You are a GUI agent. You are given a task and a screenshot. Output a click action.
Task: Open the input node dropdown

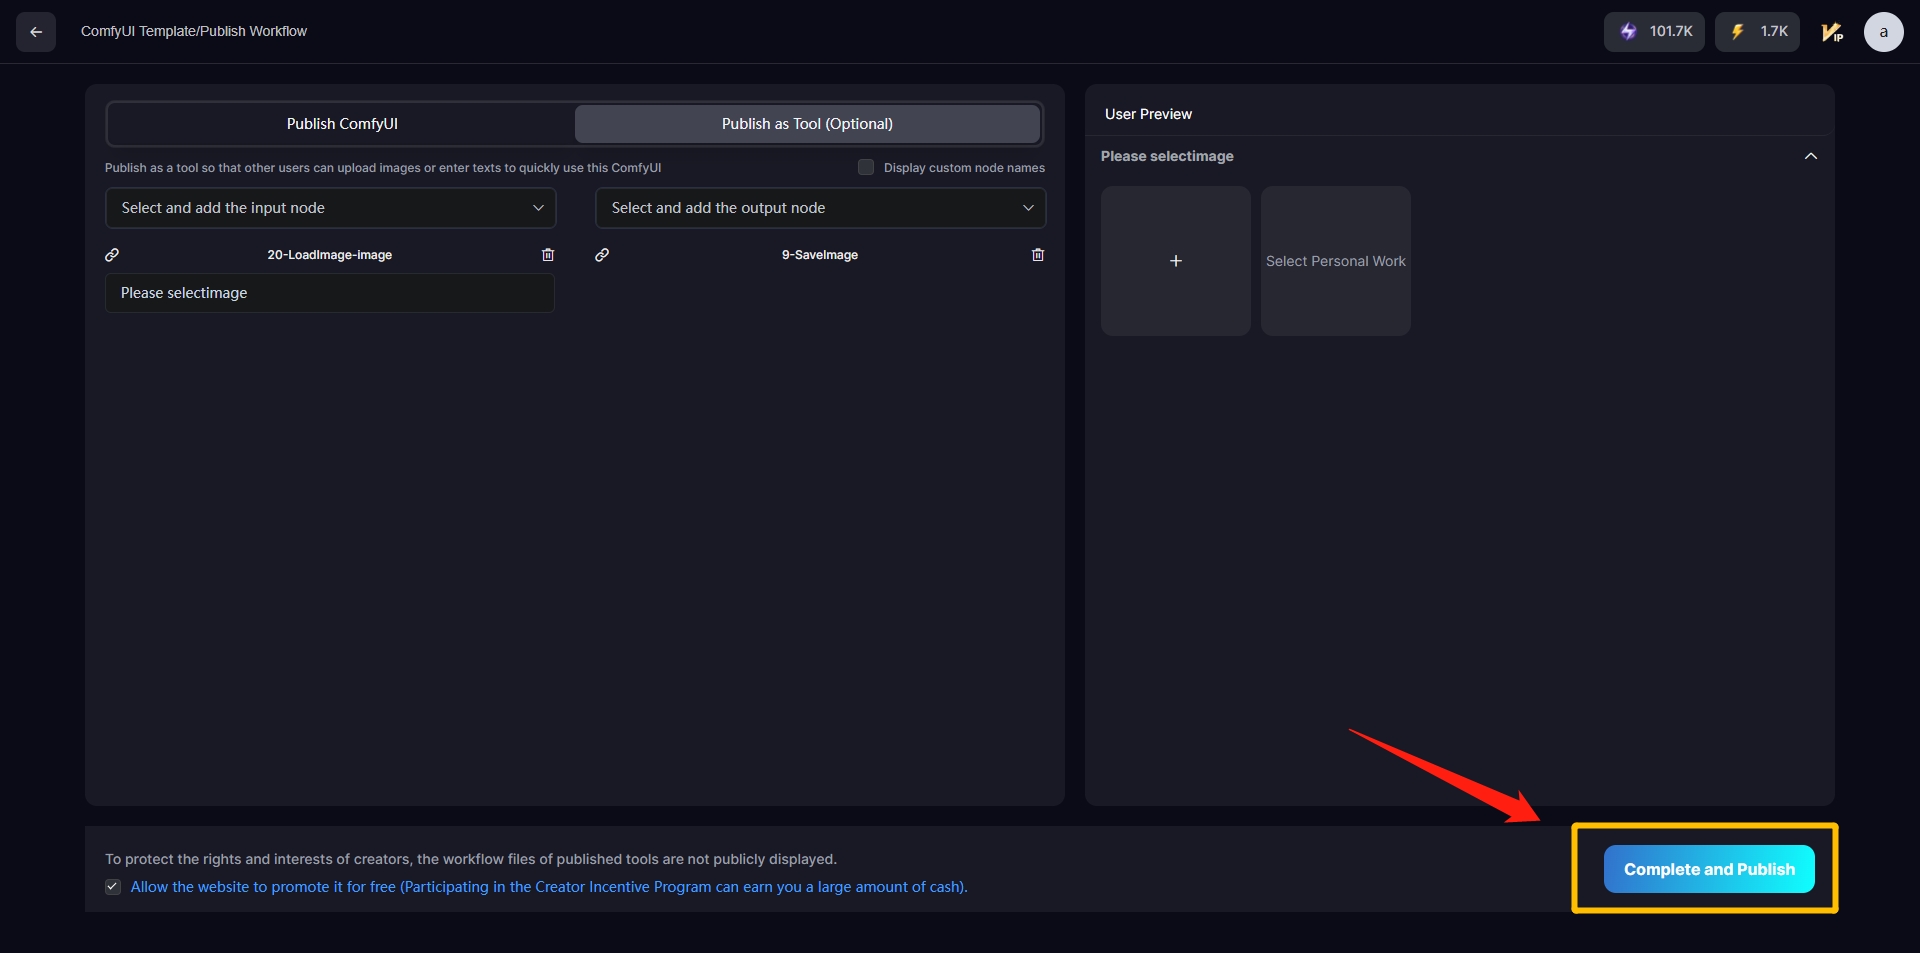click(330, 208)
